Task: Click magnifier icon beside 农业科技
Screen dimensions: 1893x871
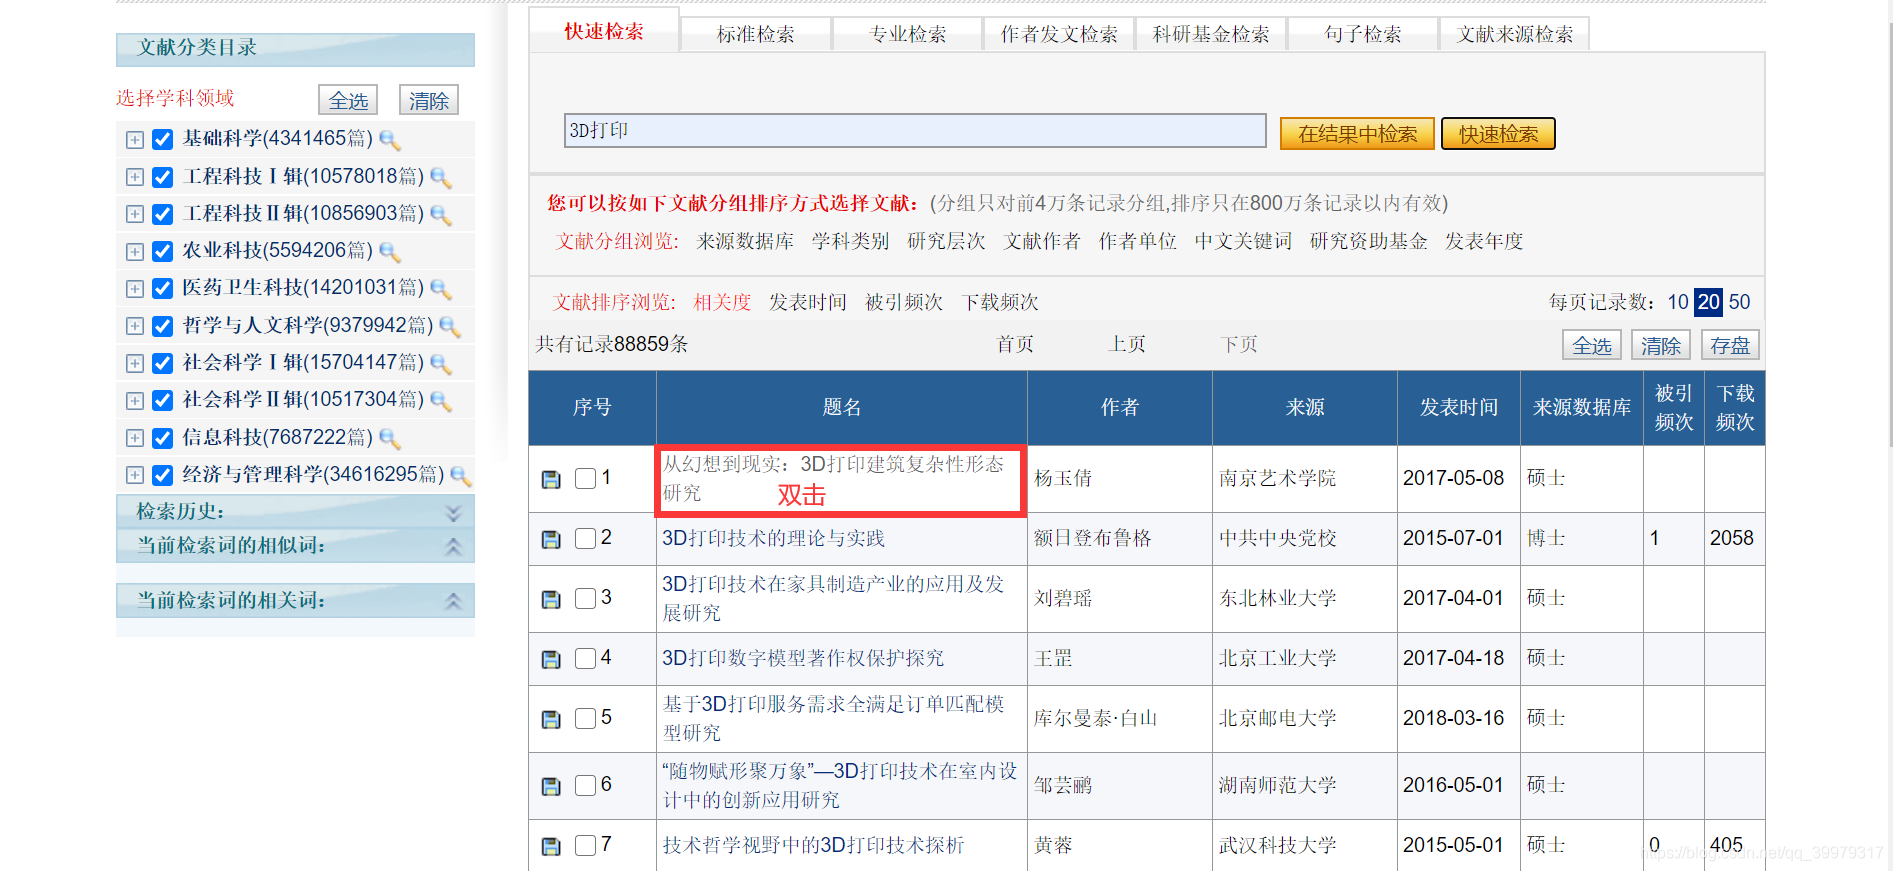Action: [390, 252]
